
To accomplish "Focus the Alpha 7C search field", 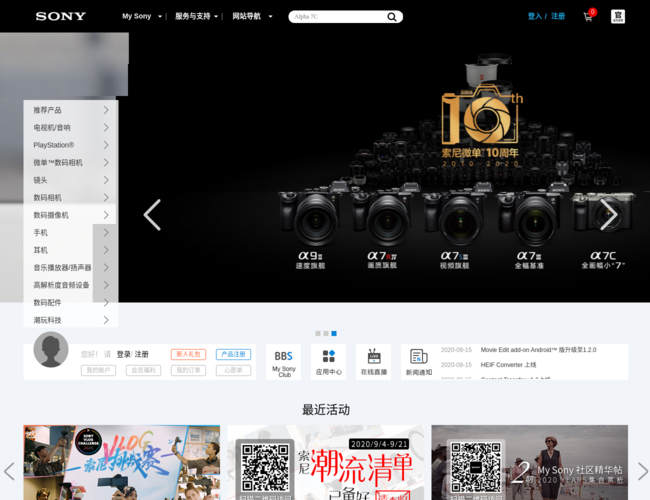I will tap(338, 17).
